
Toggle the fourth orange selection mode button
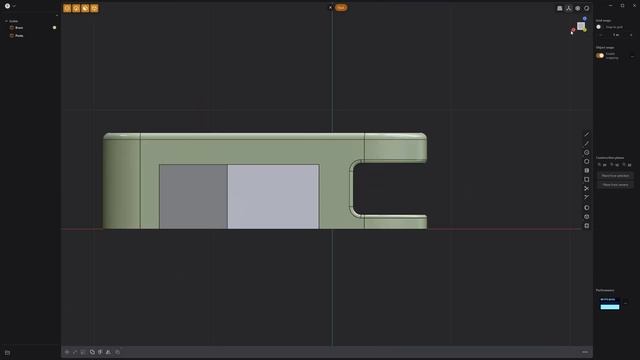94,8
